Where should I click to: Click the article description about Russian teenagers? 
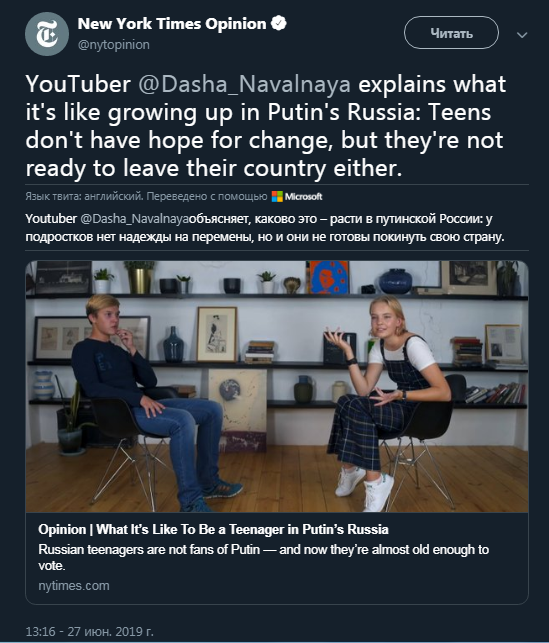(264, 557)
